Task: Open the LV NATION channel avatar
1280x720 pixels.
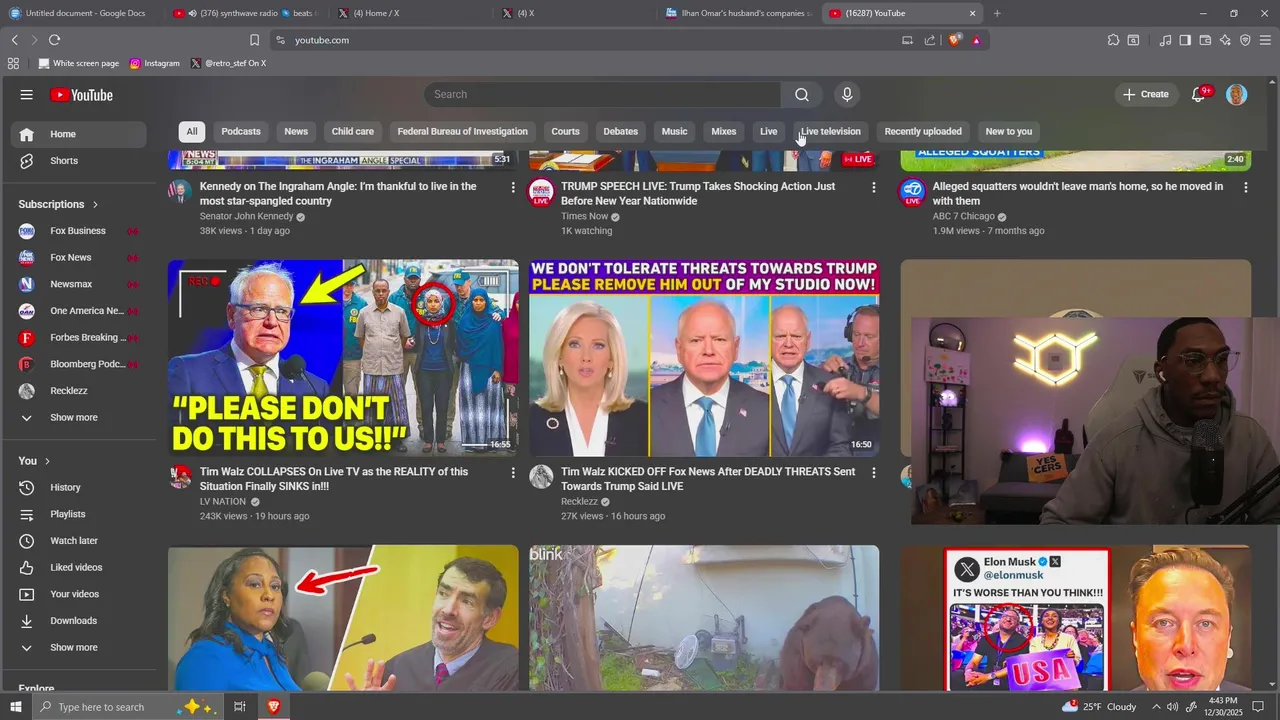Action: [180, 476]
